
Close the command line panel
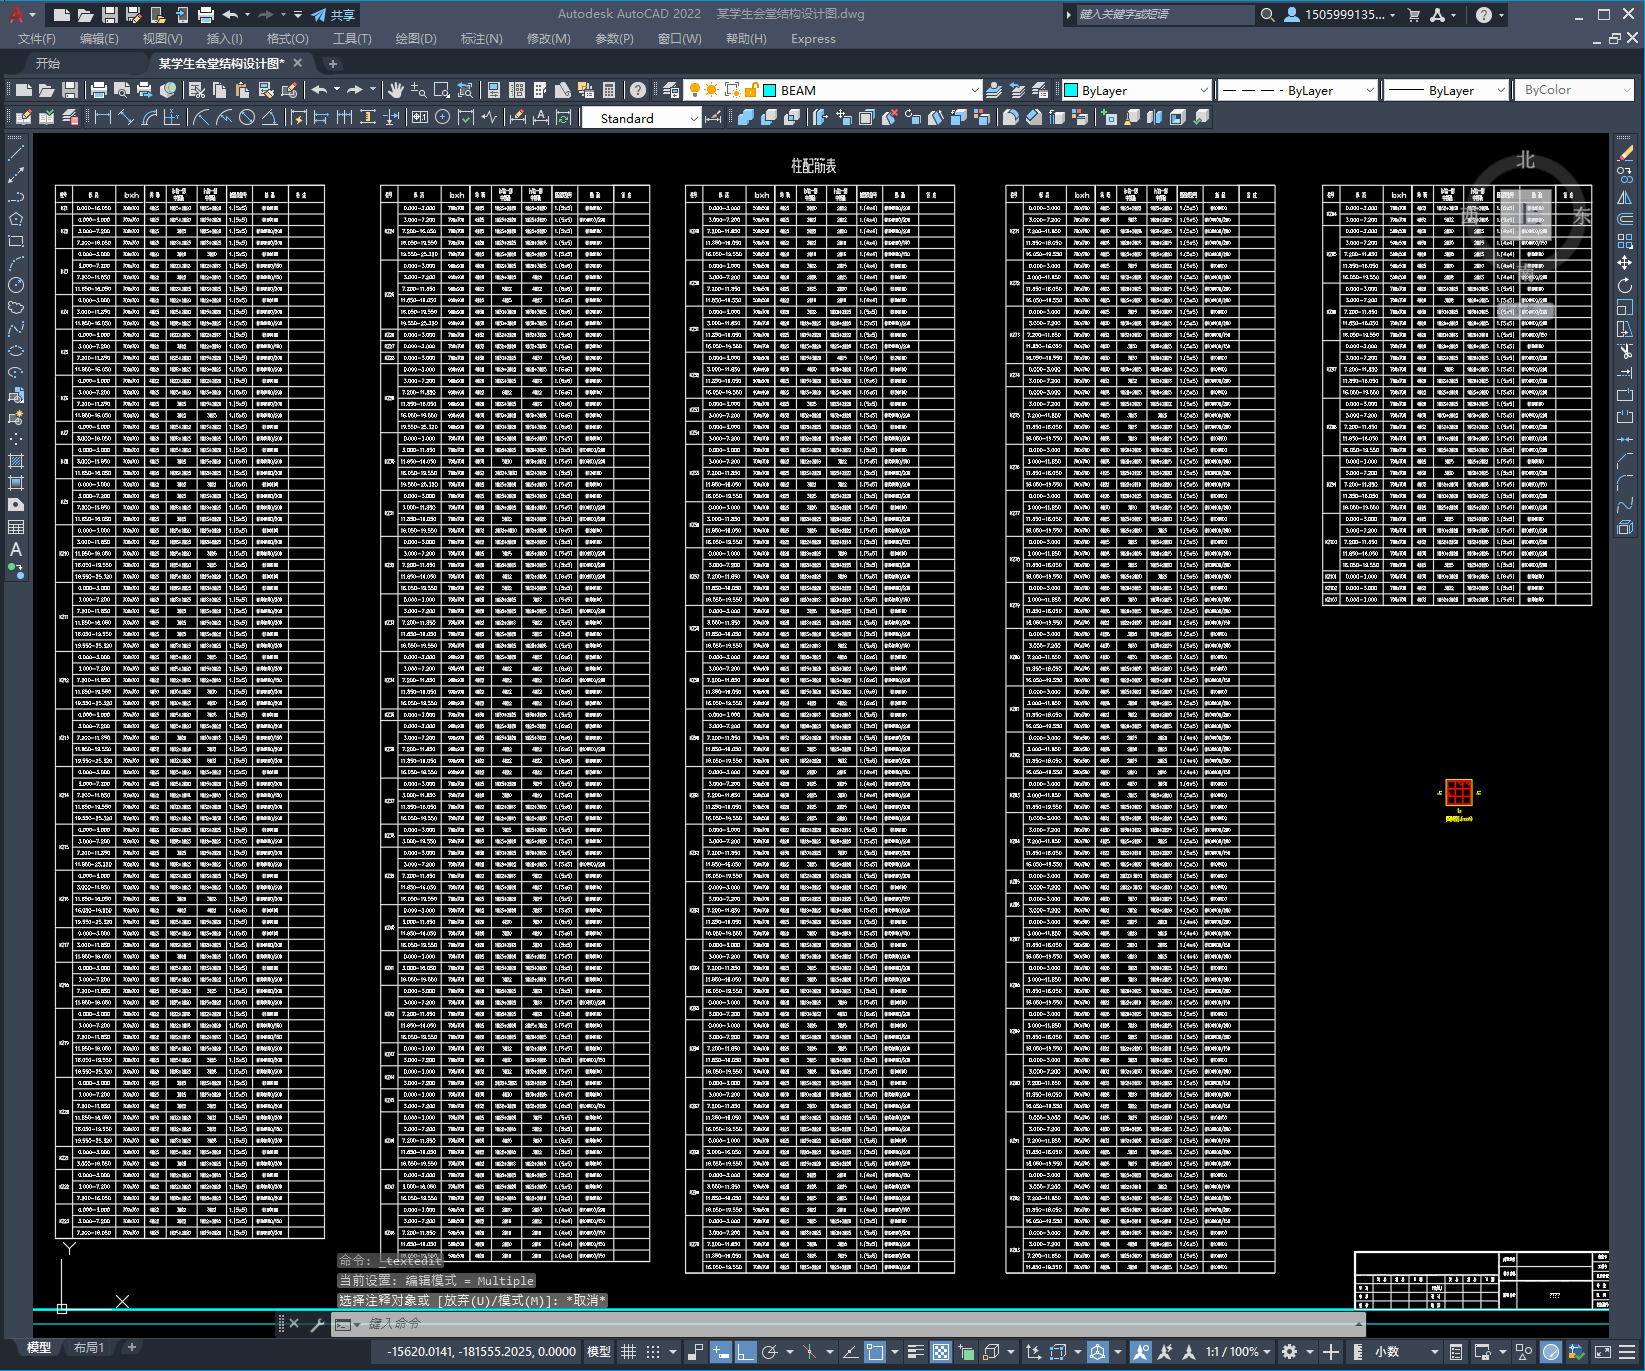[x=294, y=1324]
